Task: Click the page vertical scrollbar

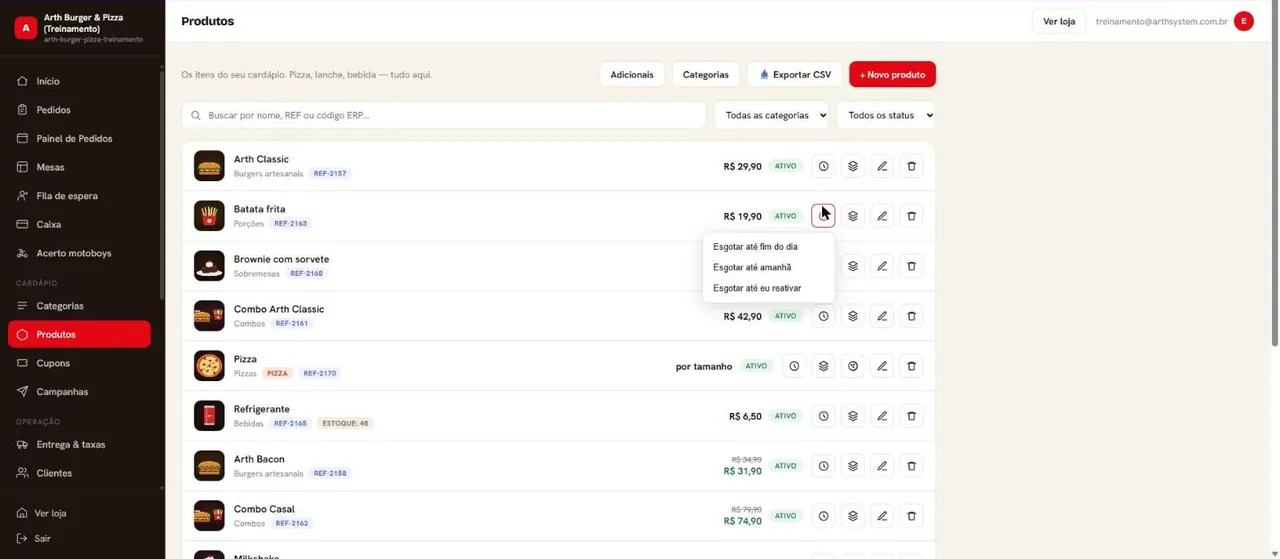Action: tap(1274, 174)
